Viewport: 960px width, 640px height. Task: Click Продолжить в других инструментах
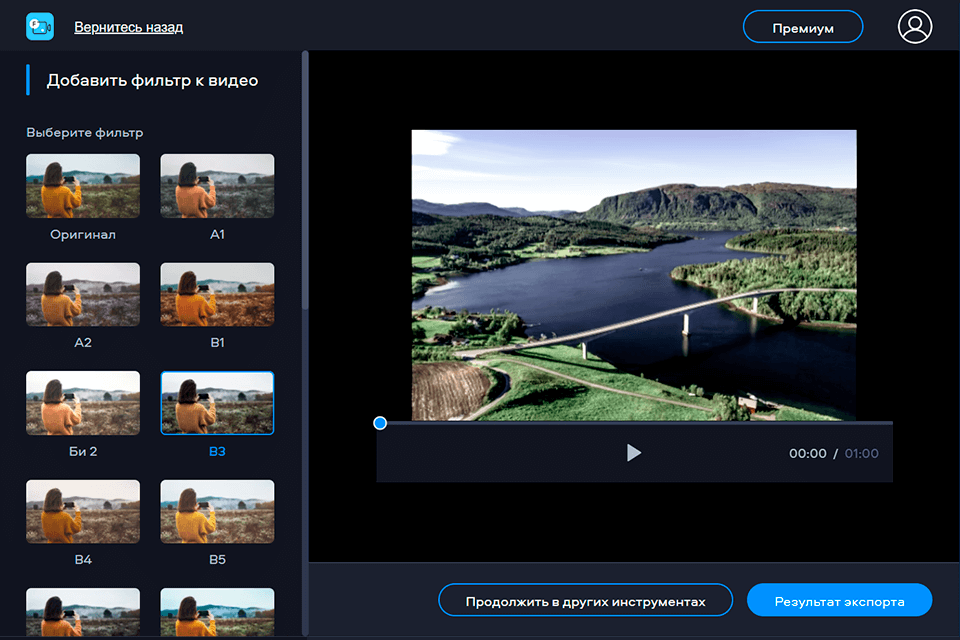(x=585, y=601)
